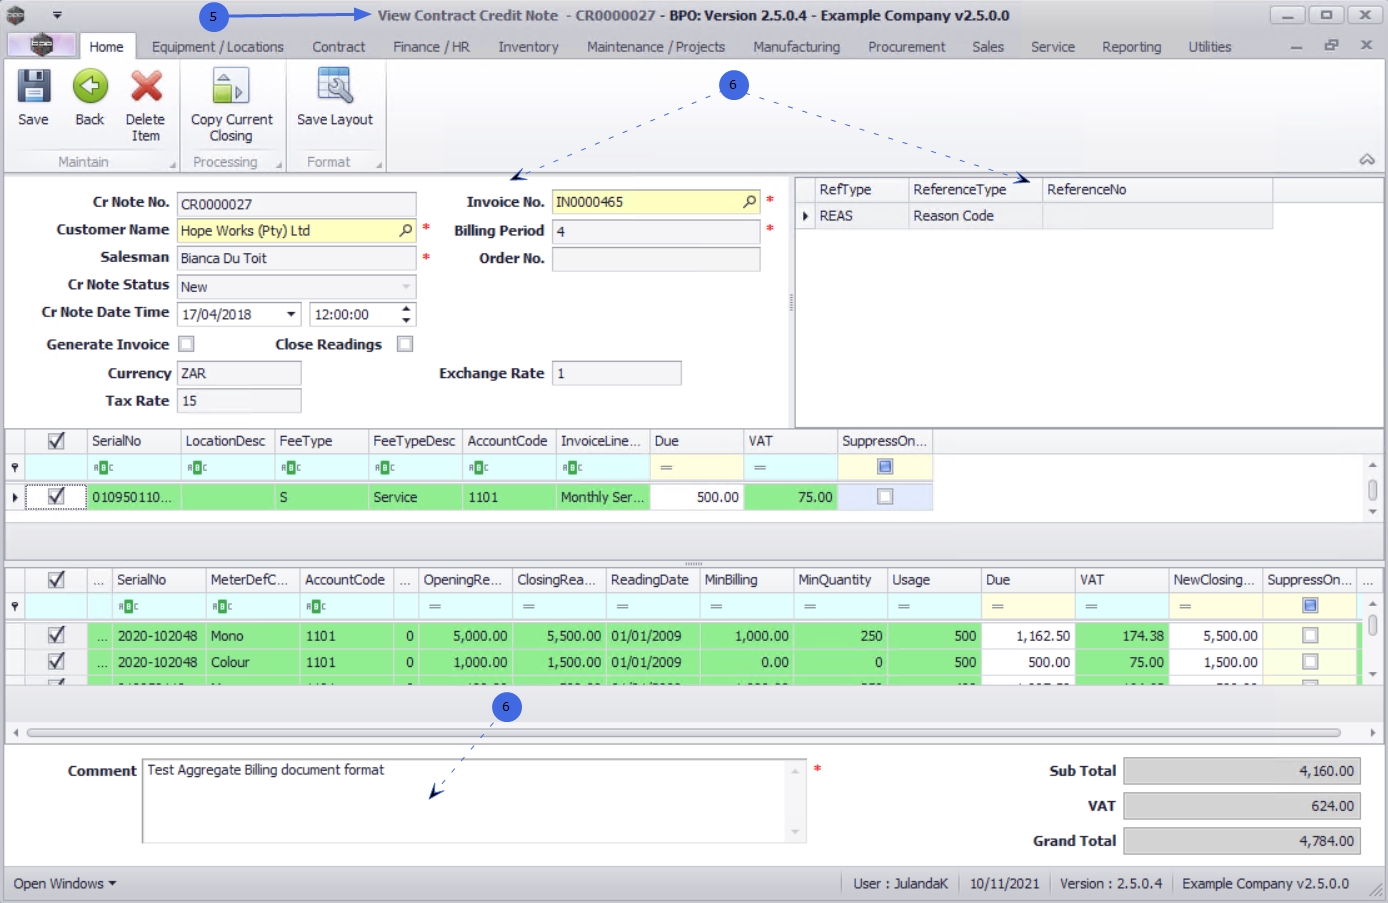Click the Invoice No. search magnifier icon
The width and height of the screenshot is (1388, 903).
(x=749, y=202)
